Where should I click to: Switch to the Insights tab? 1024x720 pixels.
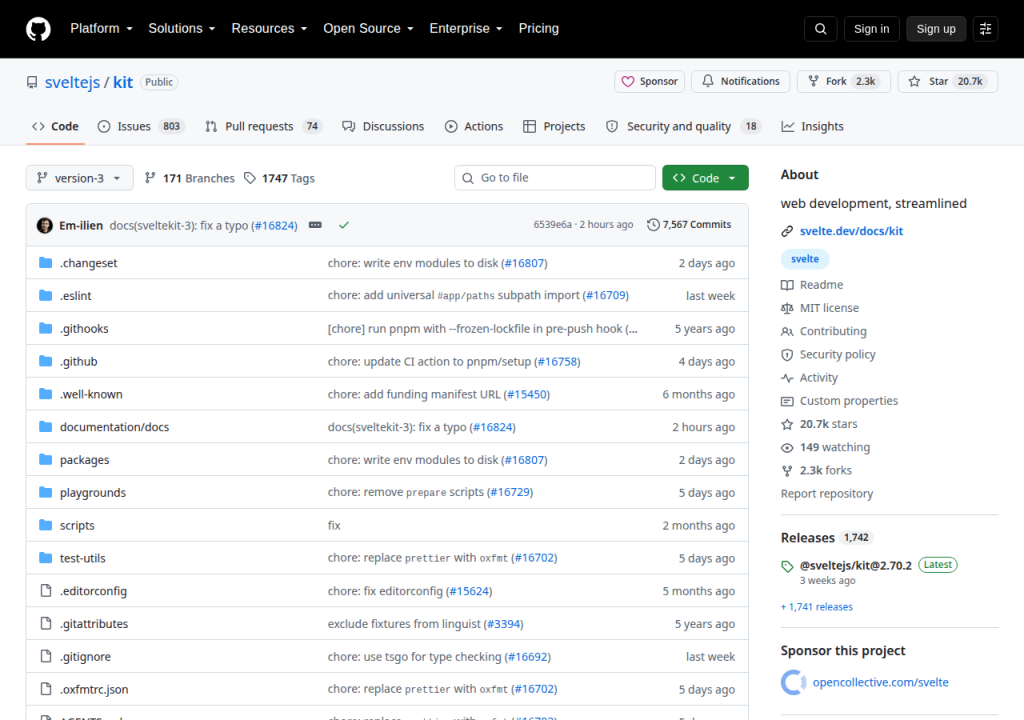[812, 127]
